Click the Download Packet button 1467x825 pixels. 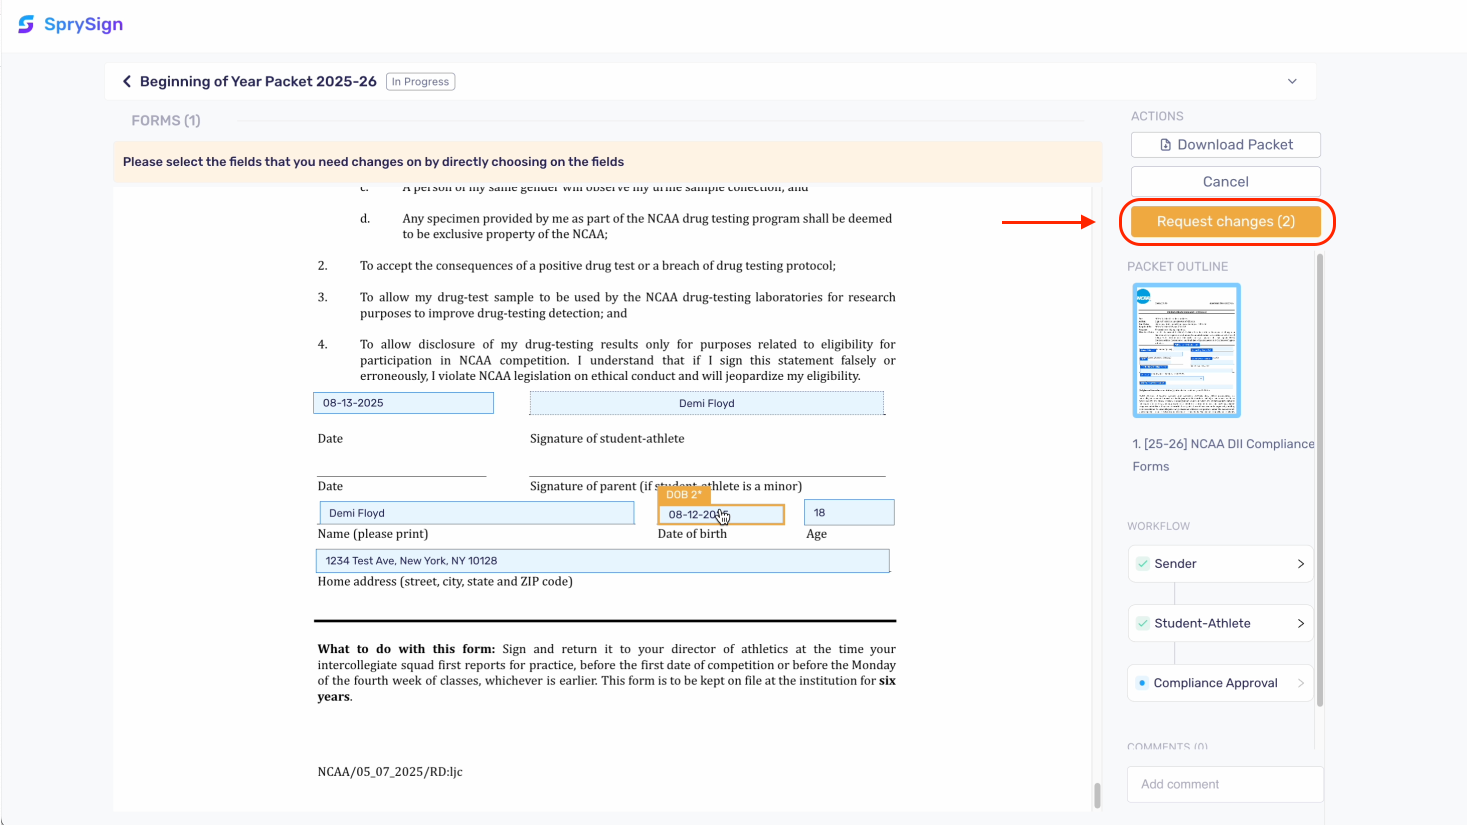[1225, 145]
